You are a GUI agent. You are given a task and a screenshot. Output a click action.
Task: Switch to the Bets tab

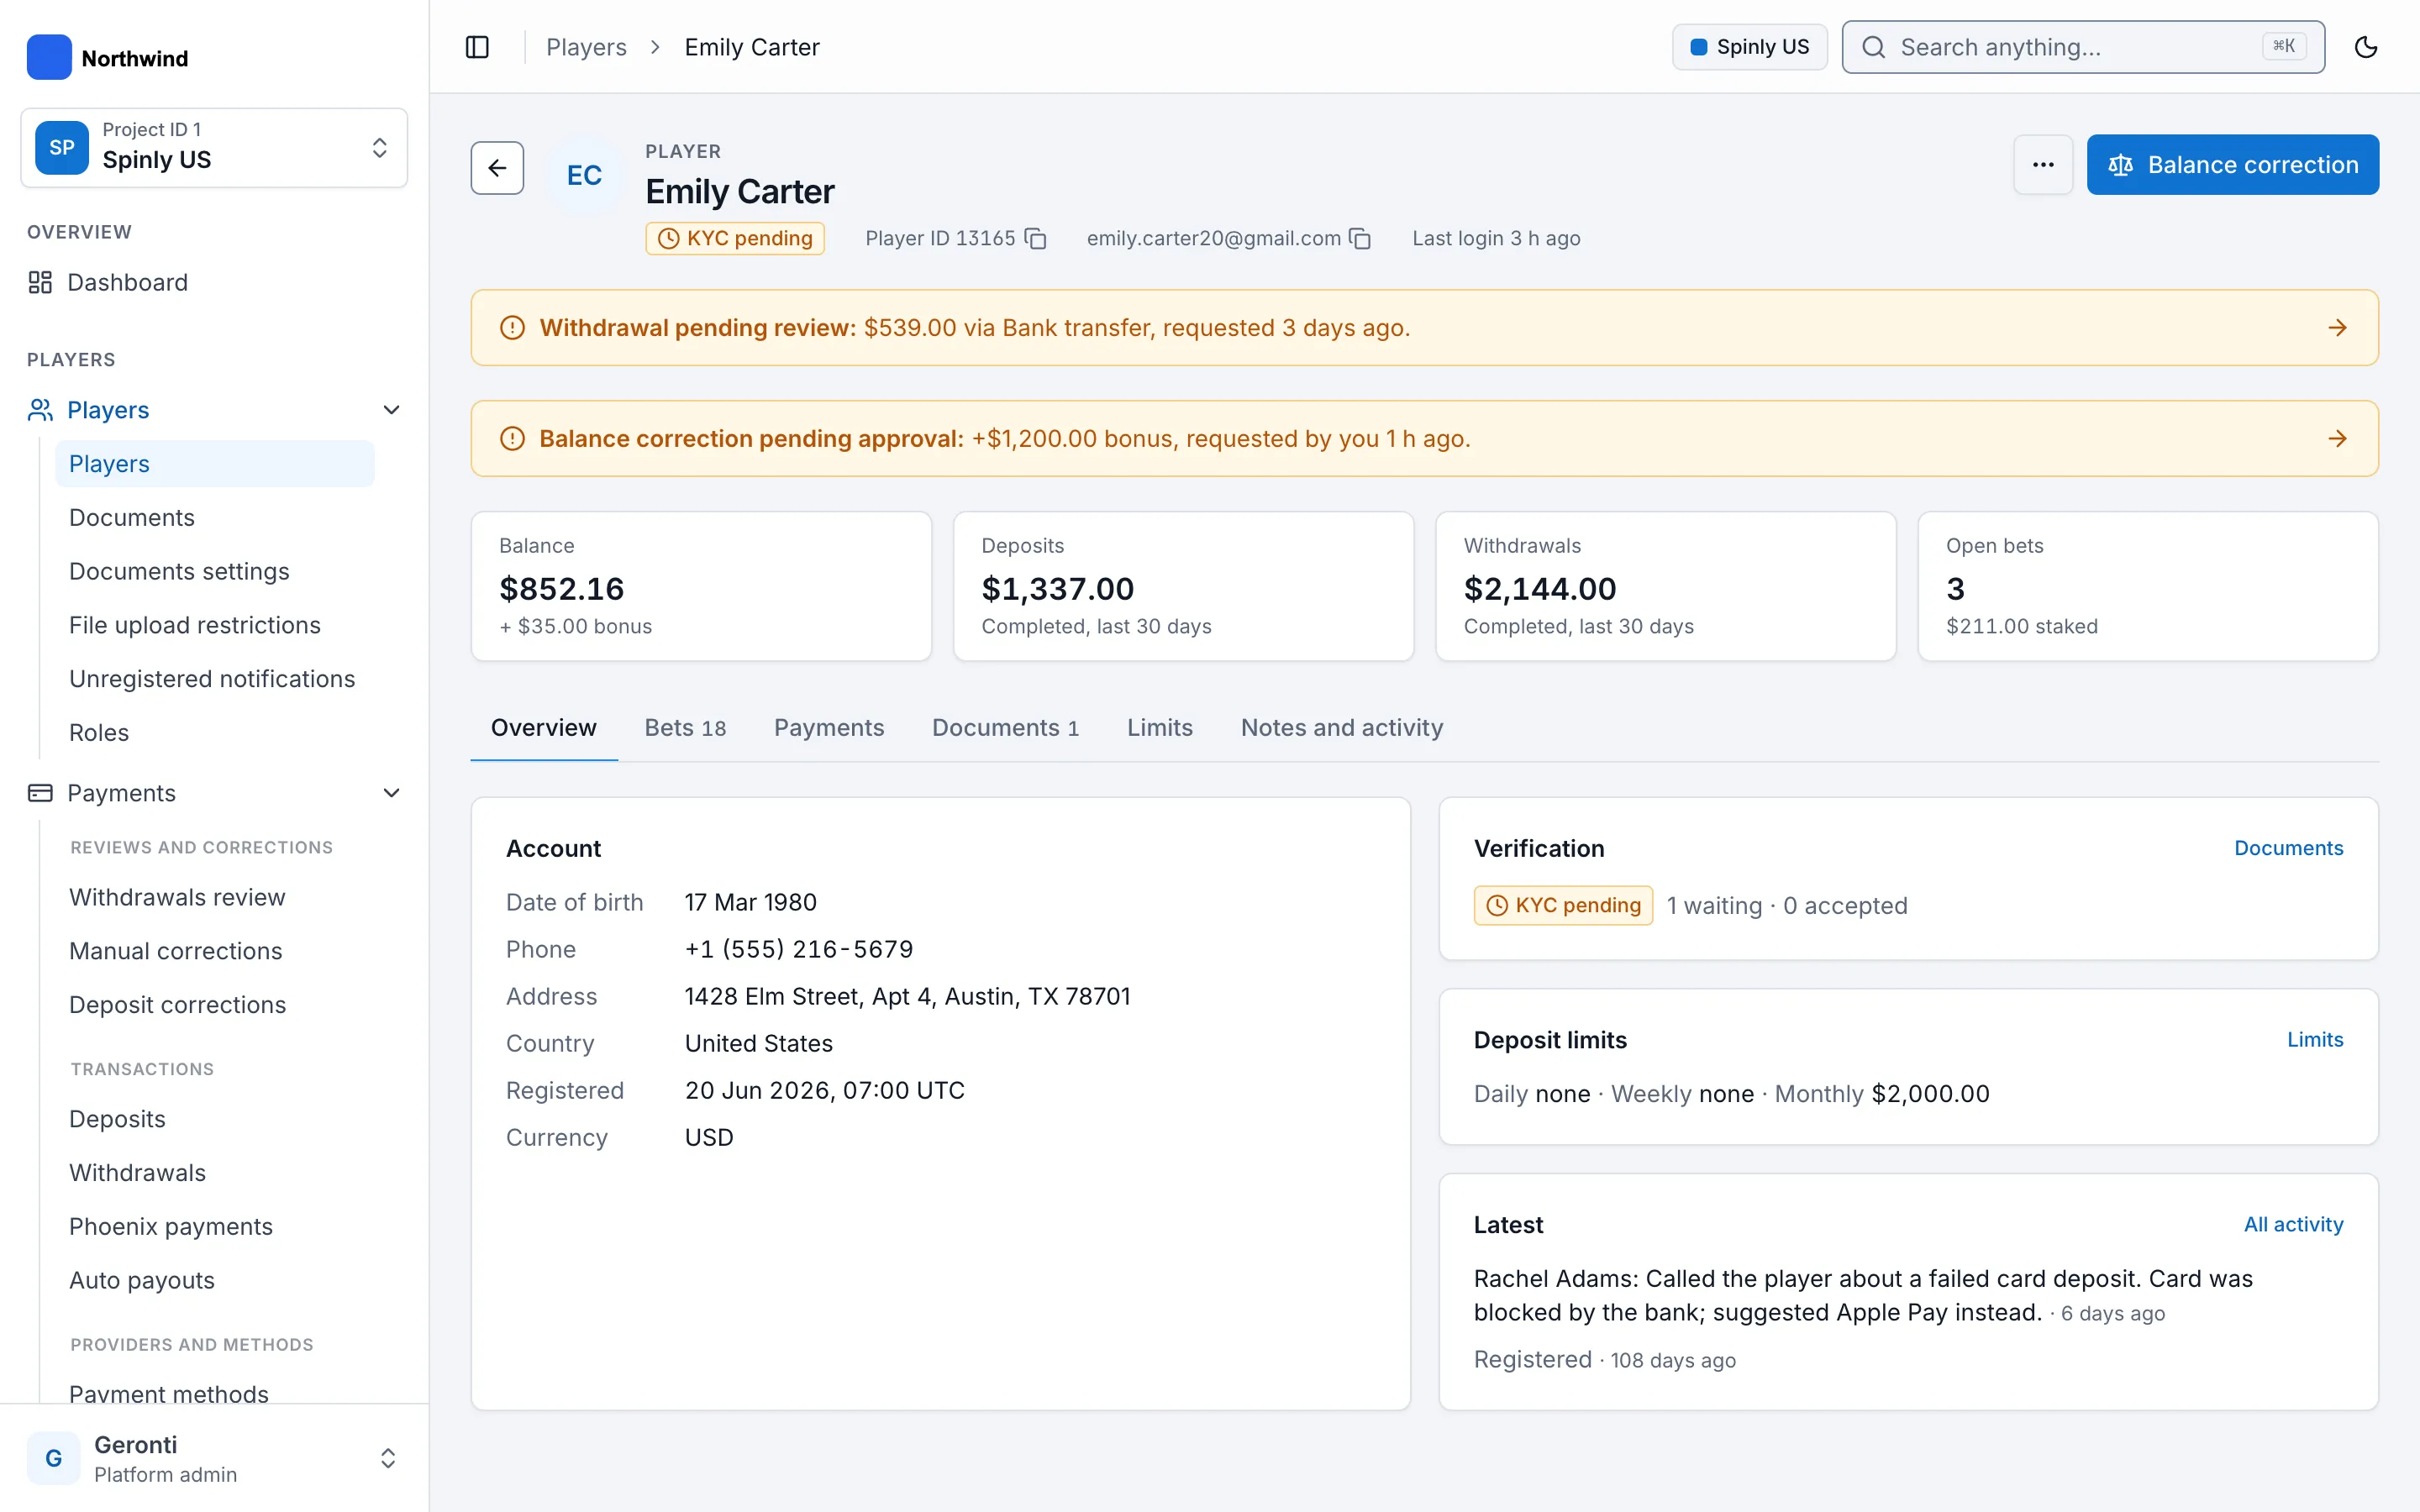(x=685, y=728)
